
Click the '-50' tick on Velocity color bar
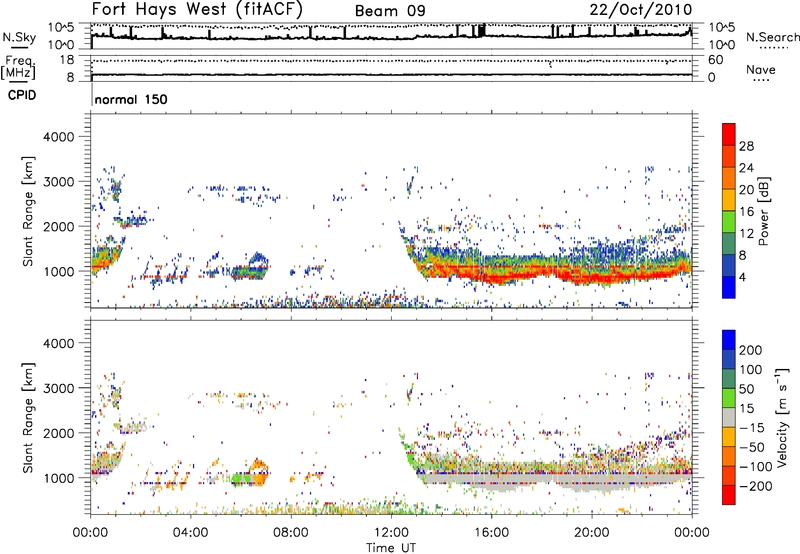coord(752,447)
